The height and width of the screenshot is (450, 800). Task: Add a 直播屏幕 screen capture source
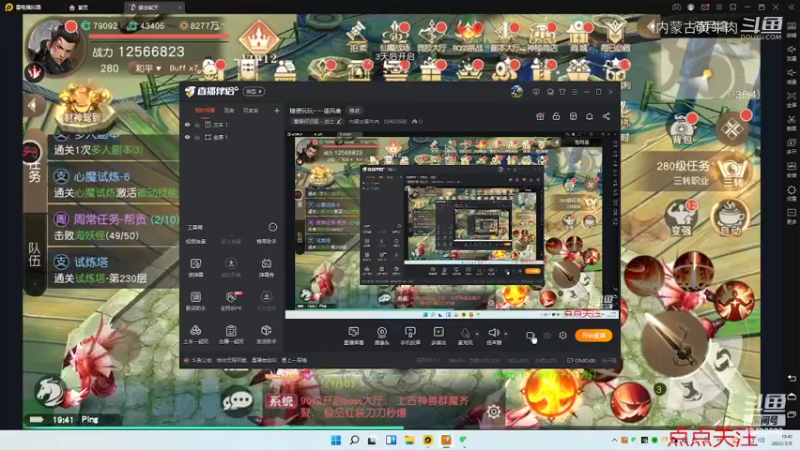[x=353, y=336]
